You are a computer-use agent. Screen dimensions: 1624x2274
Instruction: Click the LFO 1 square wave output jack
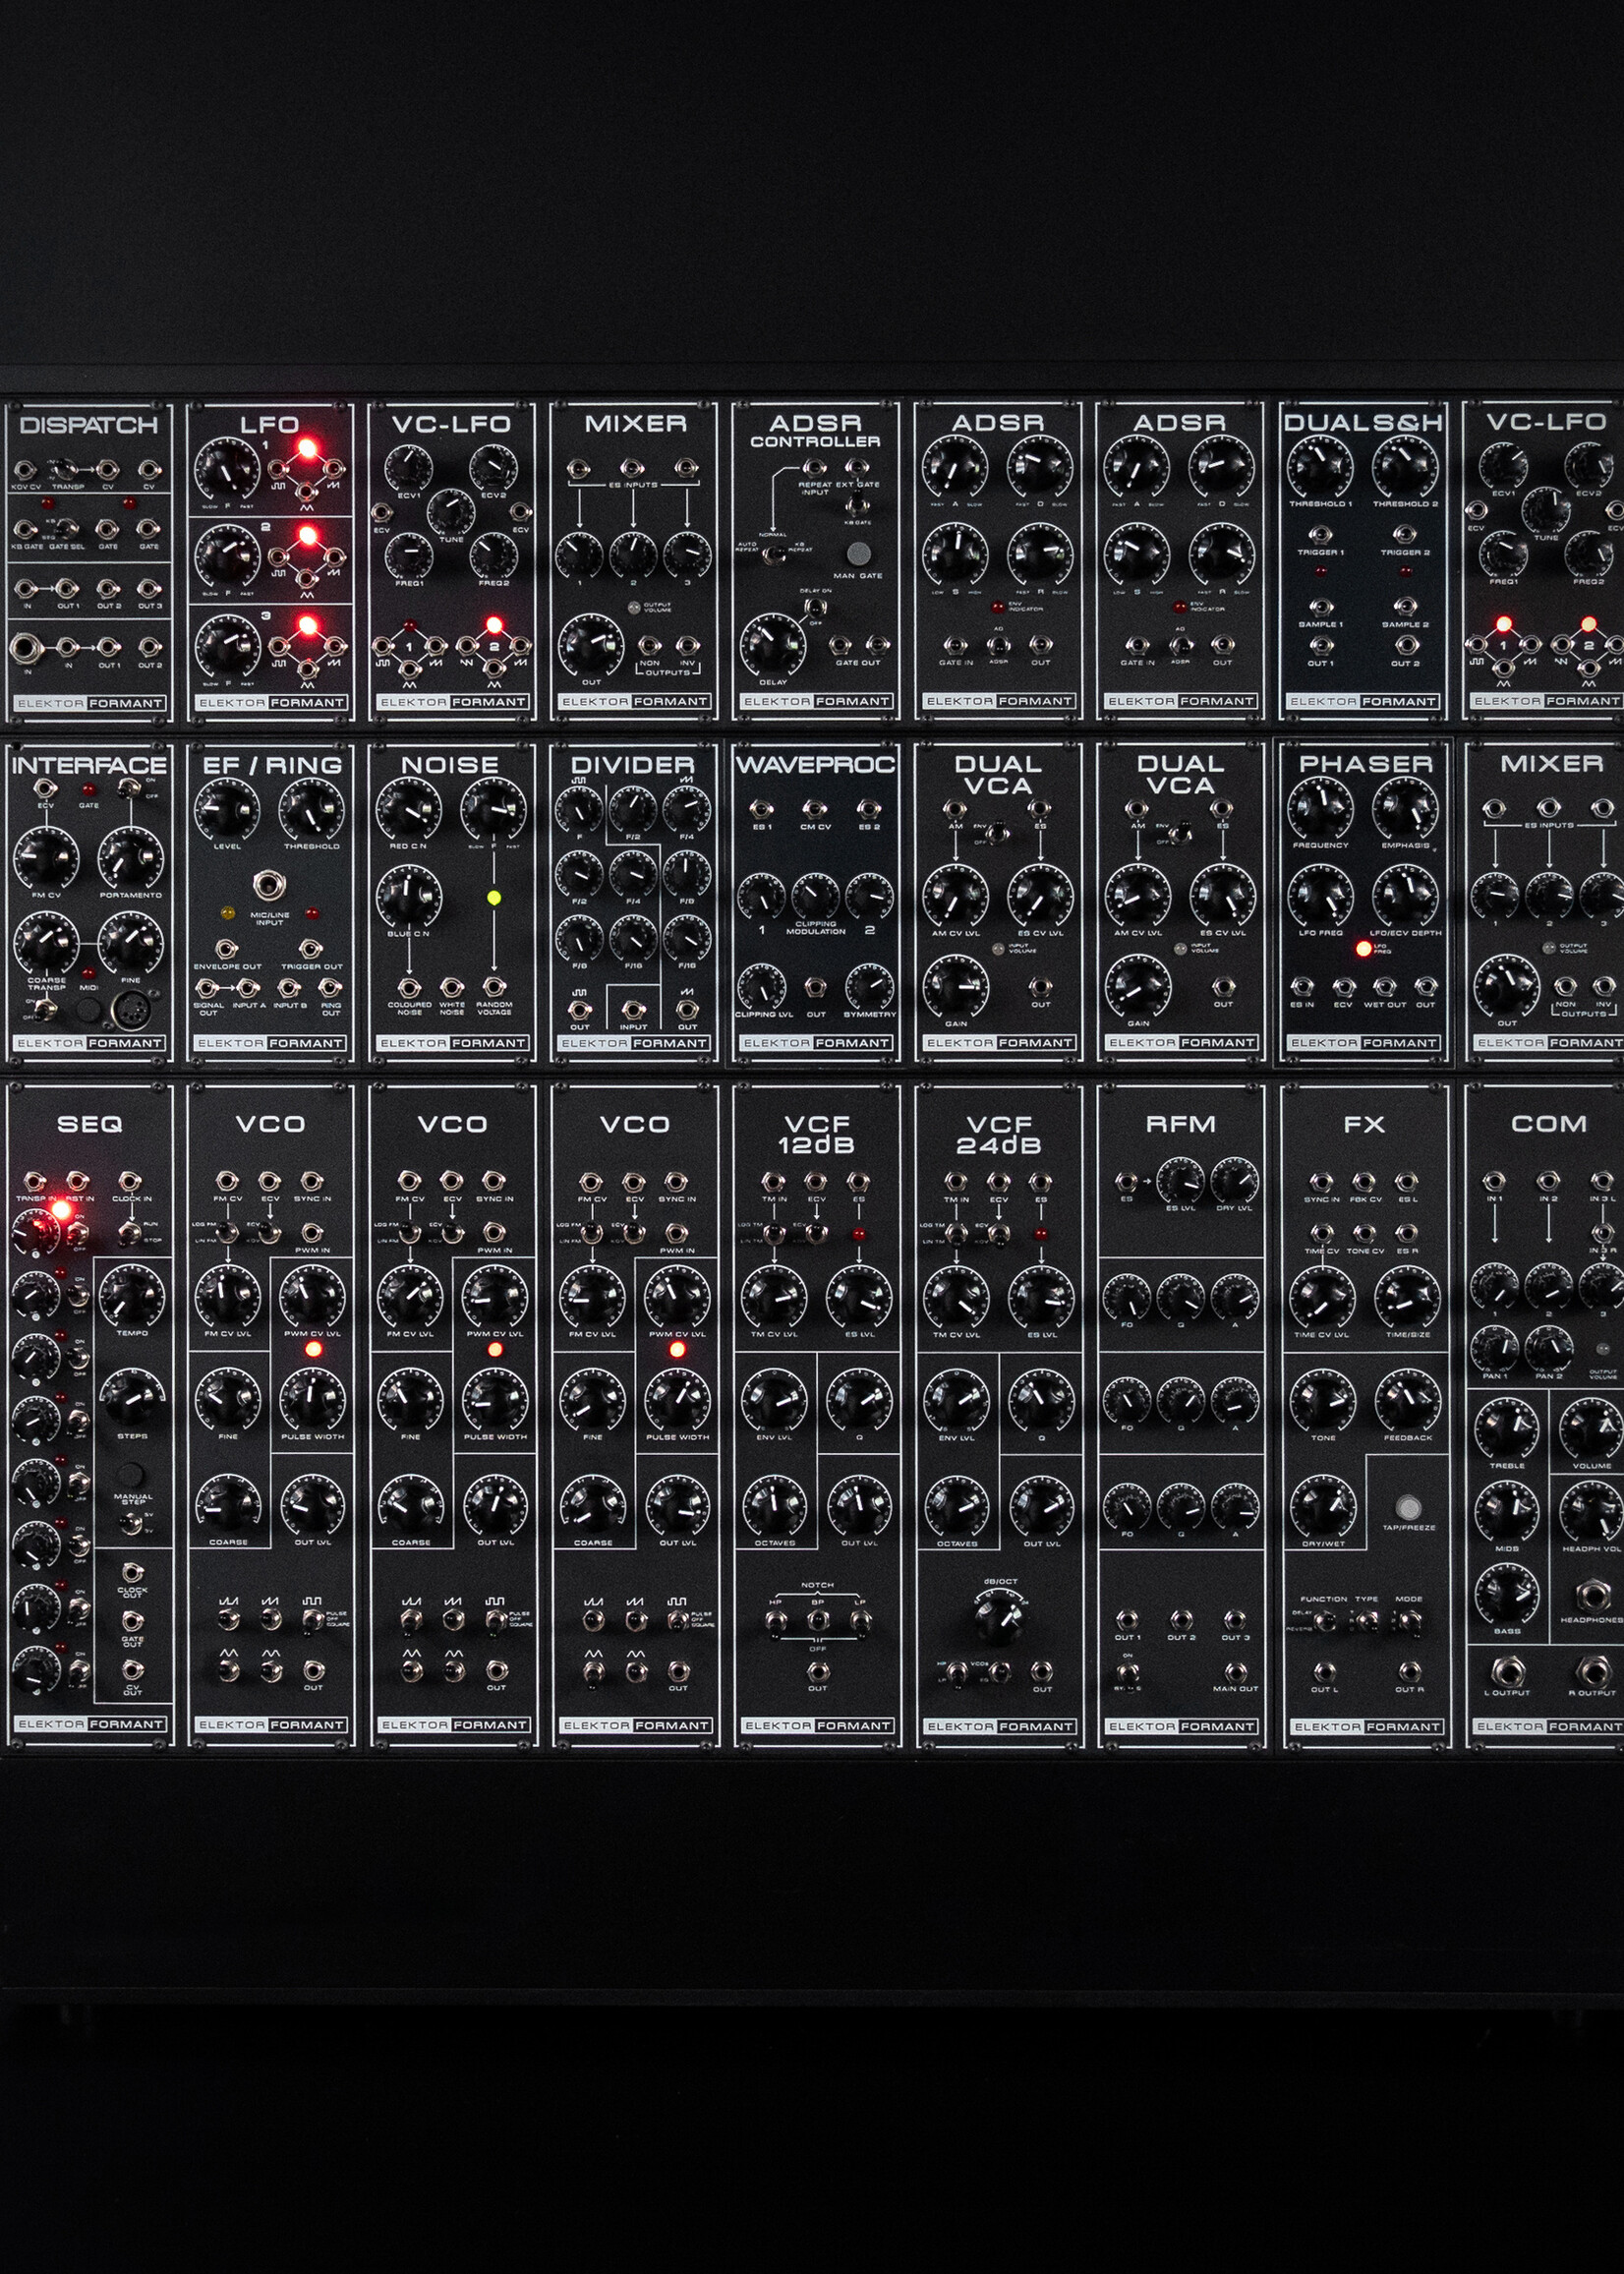click(280, 468)
